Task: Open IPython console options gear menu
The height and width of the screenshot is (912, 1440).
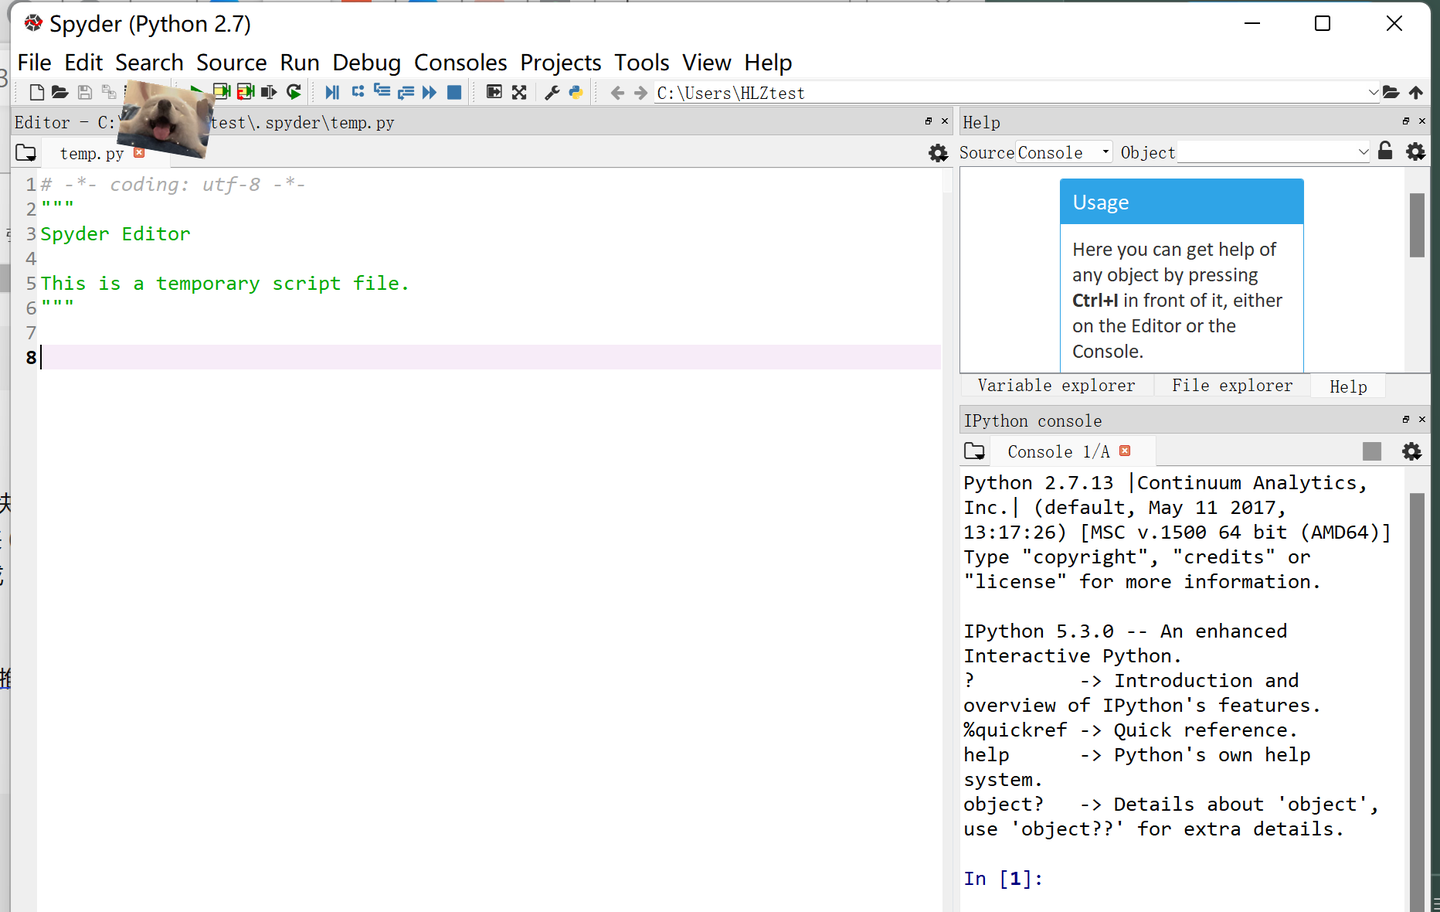Action: (1412, 451)
